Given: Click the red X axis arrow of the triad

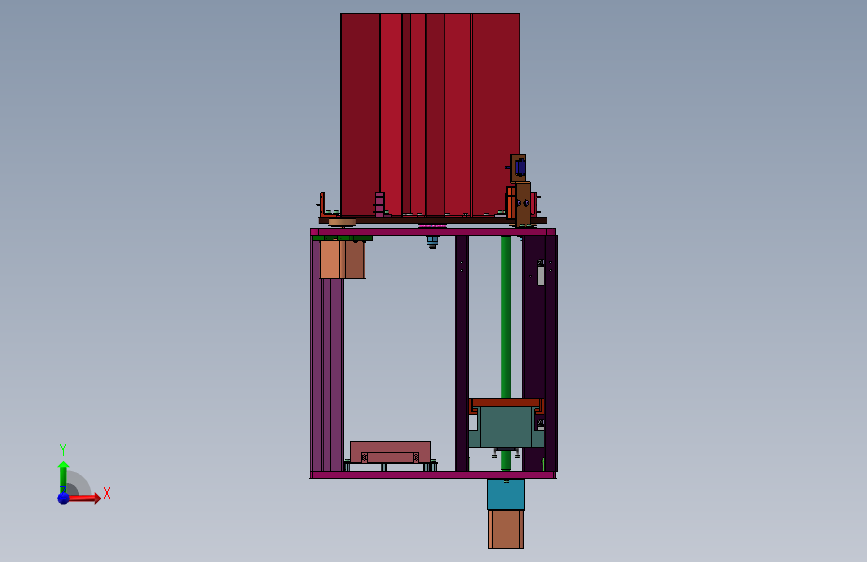Looking at the screenshot, I should click(83, 498).
